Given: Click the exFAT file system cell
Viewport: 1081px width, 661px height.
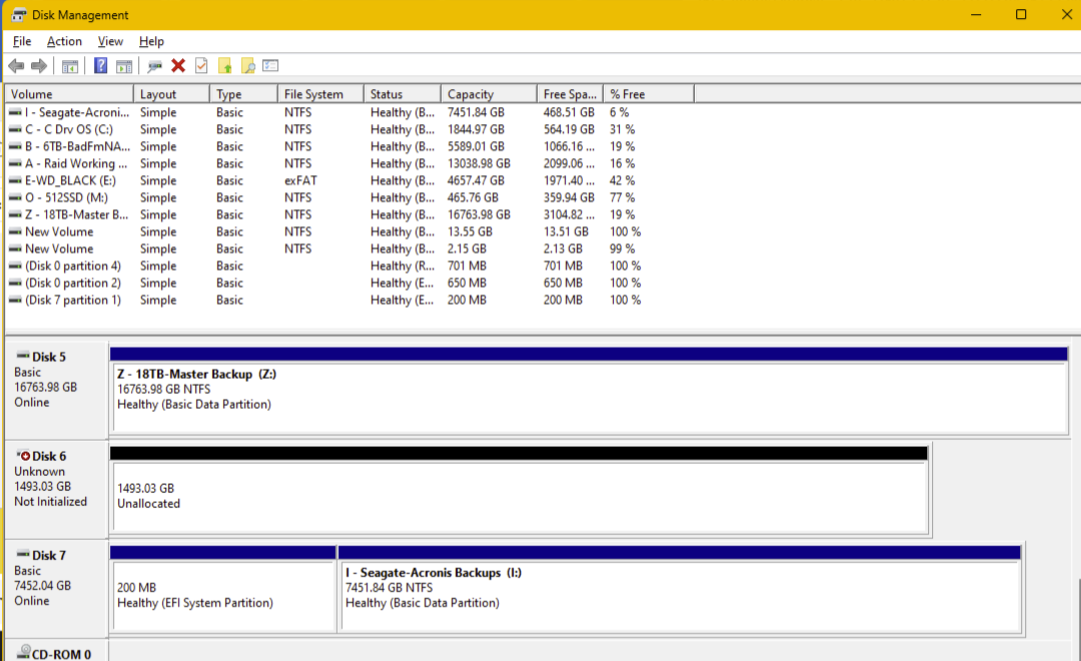Looking at the screenshot, I should tap(301, 181).
